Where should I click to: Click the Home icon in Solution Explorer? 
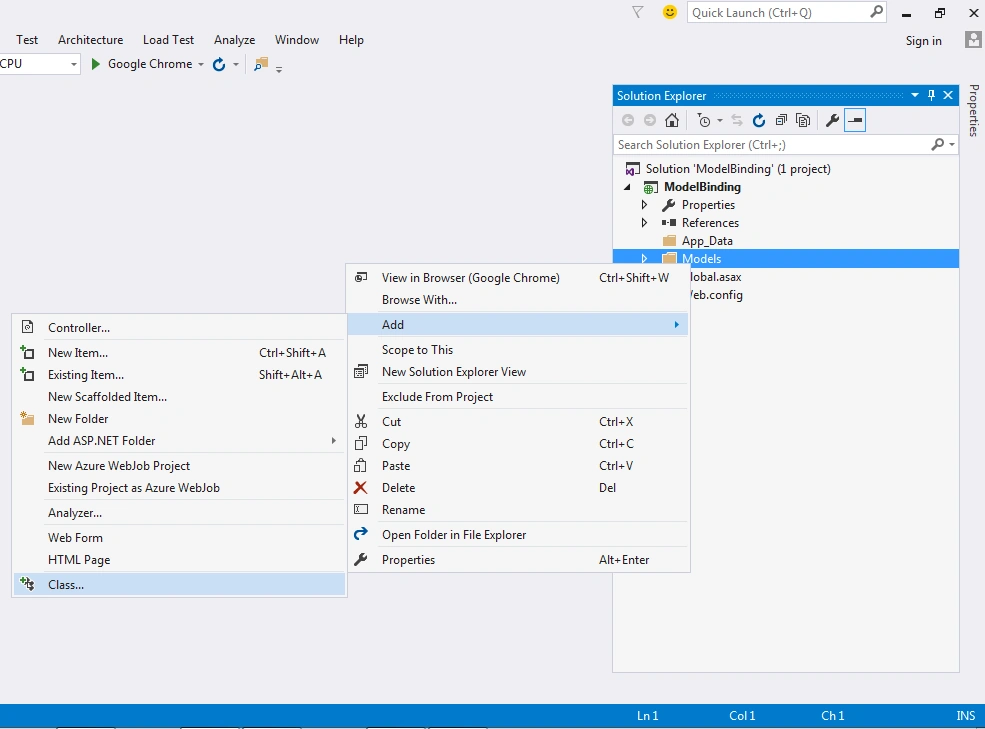[x=672, y=120]
